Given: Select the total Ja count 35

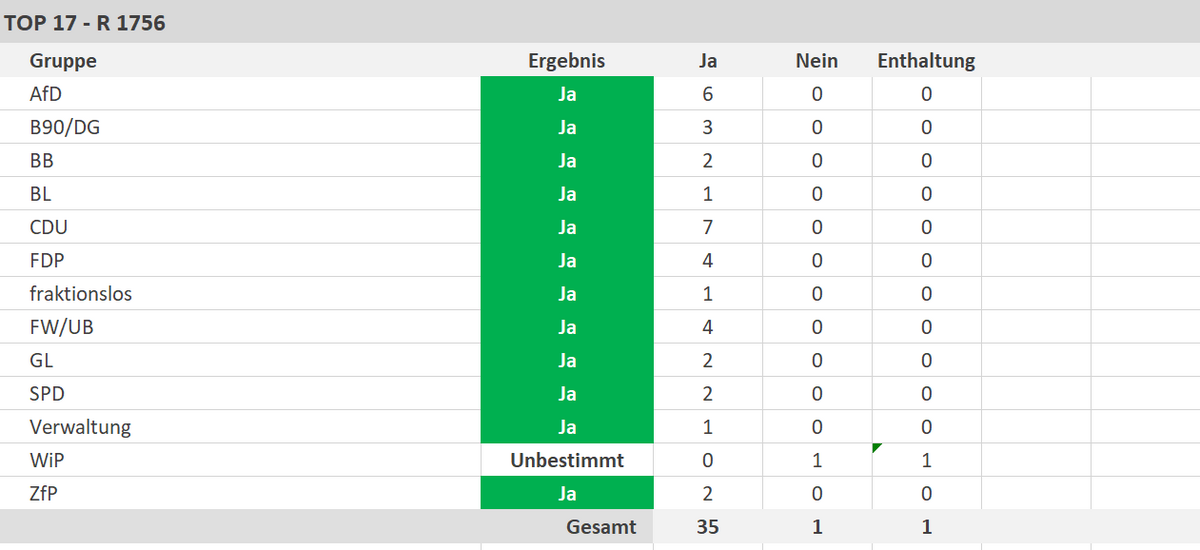Looking at the screenshot, I should point(707,527).
